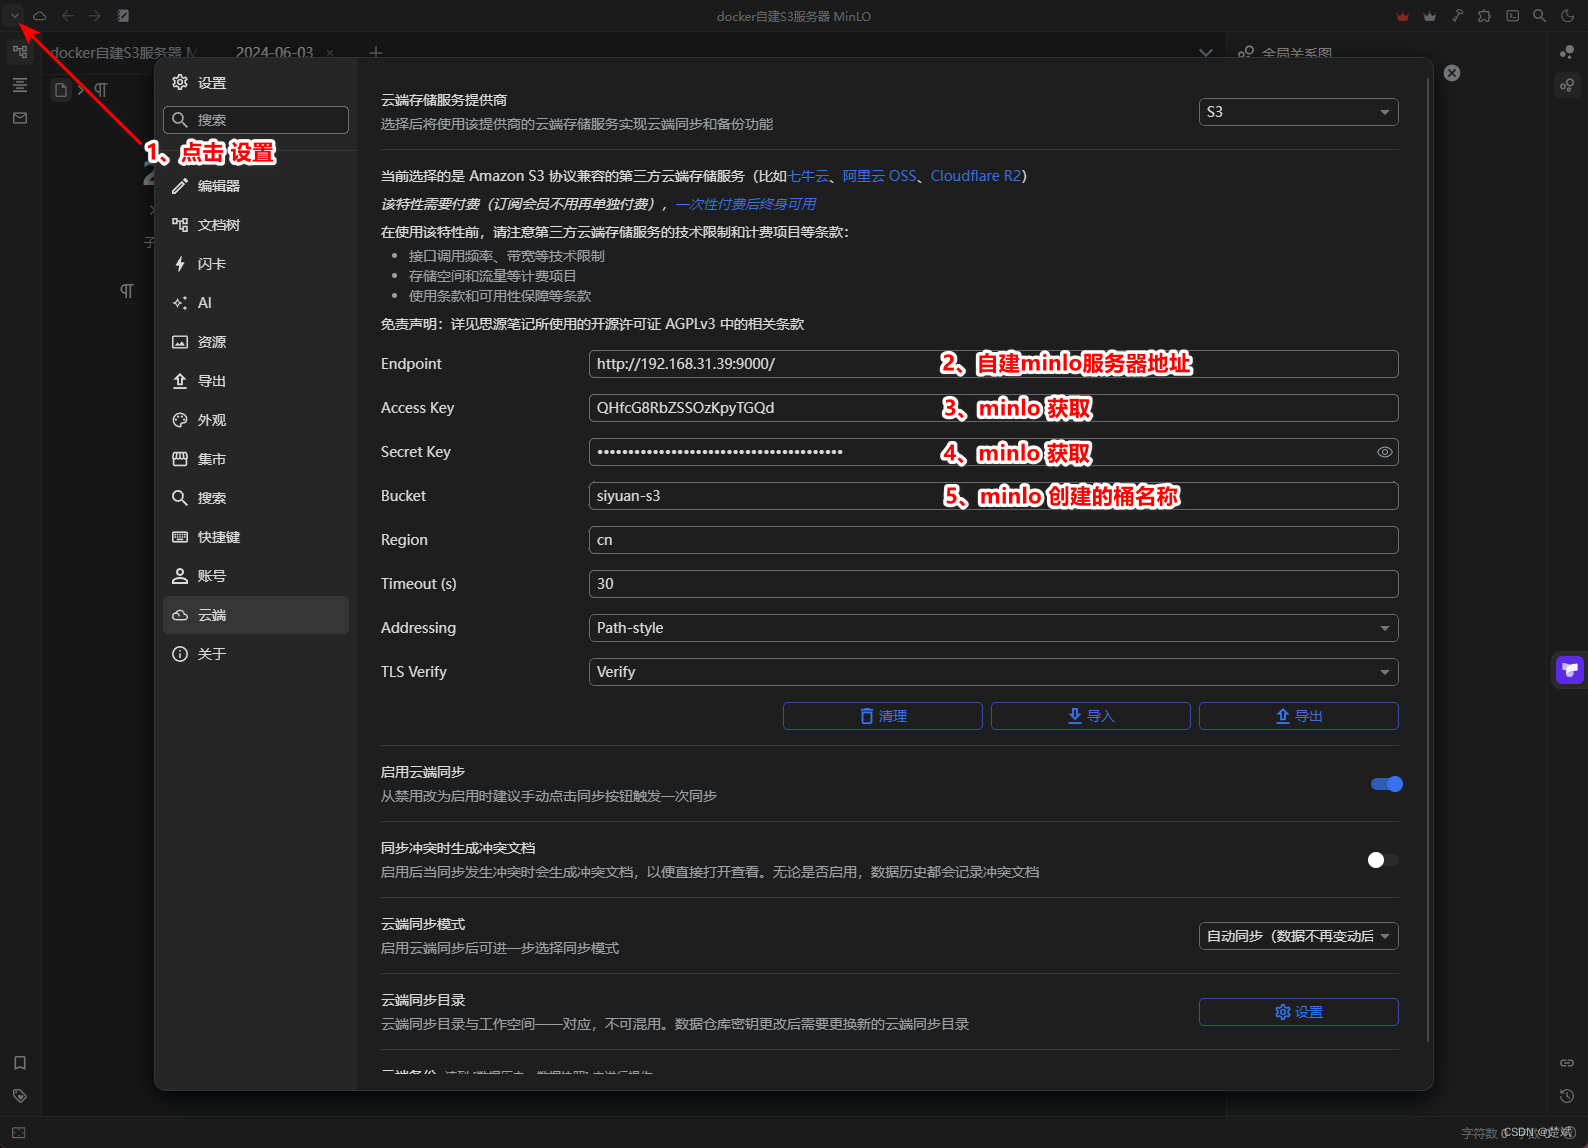Click the cloud sync icon in title bar
The image size is (1588, 1148).
(40, 16)
